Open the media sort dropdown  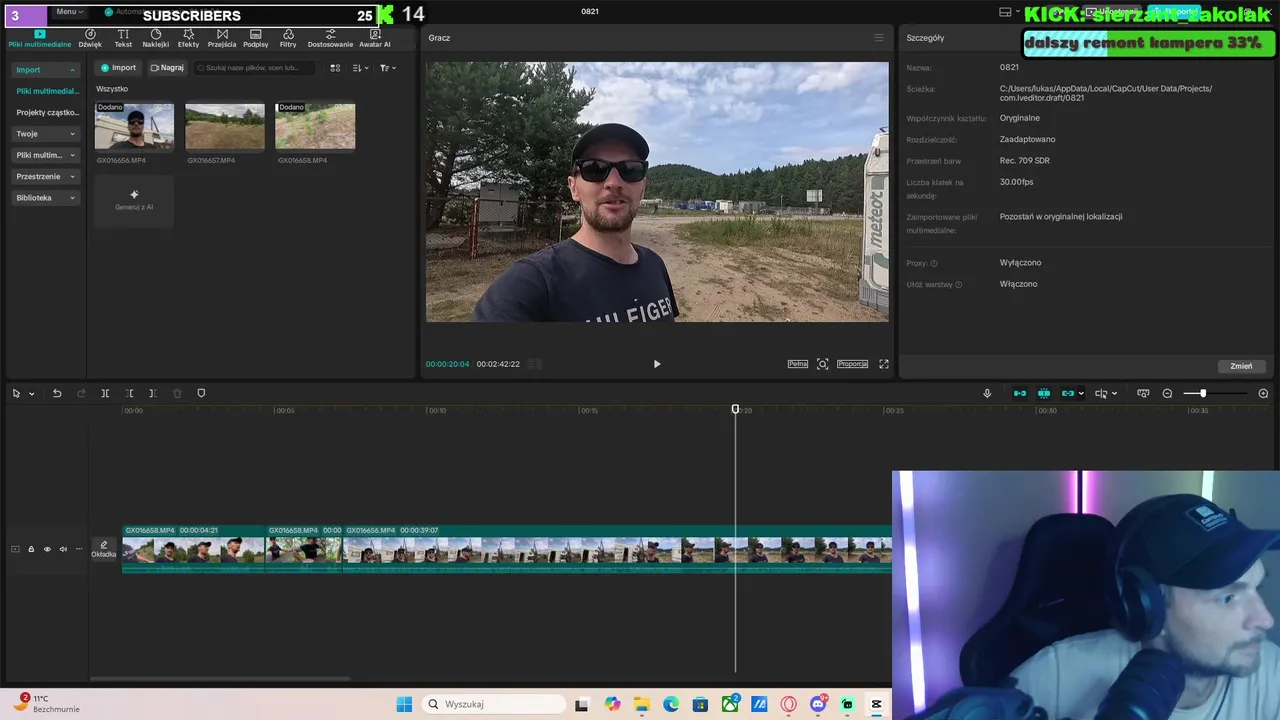point(360,68)
